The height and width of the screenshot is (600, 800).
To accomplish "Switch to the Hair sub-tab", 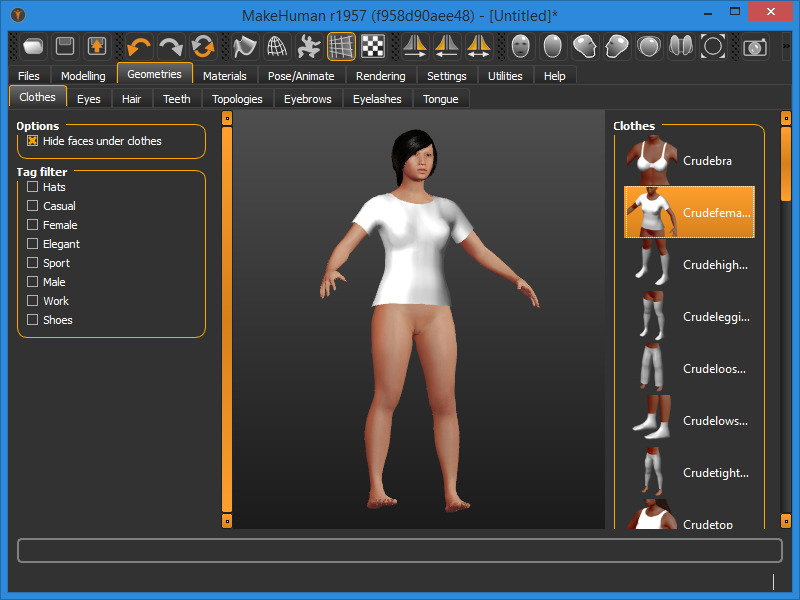I will point(131,98).
